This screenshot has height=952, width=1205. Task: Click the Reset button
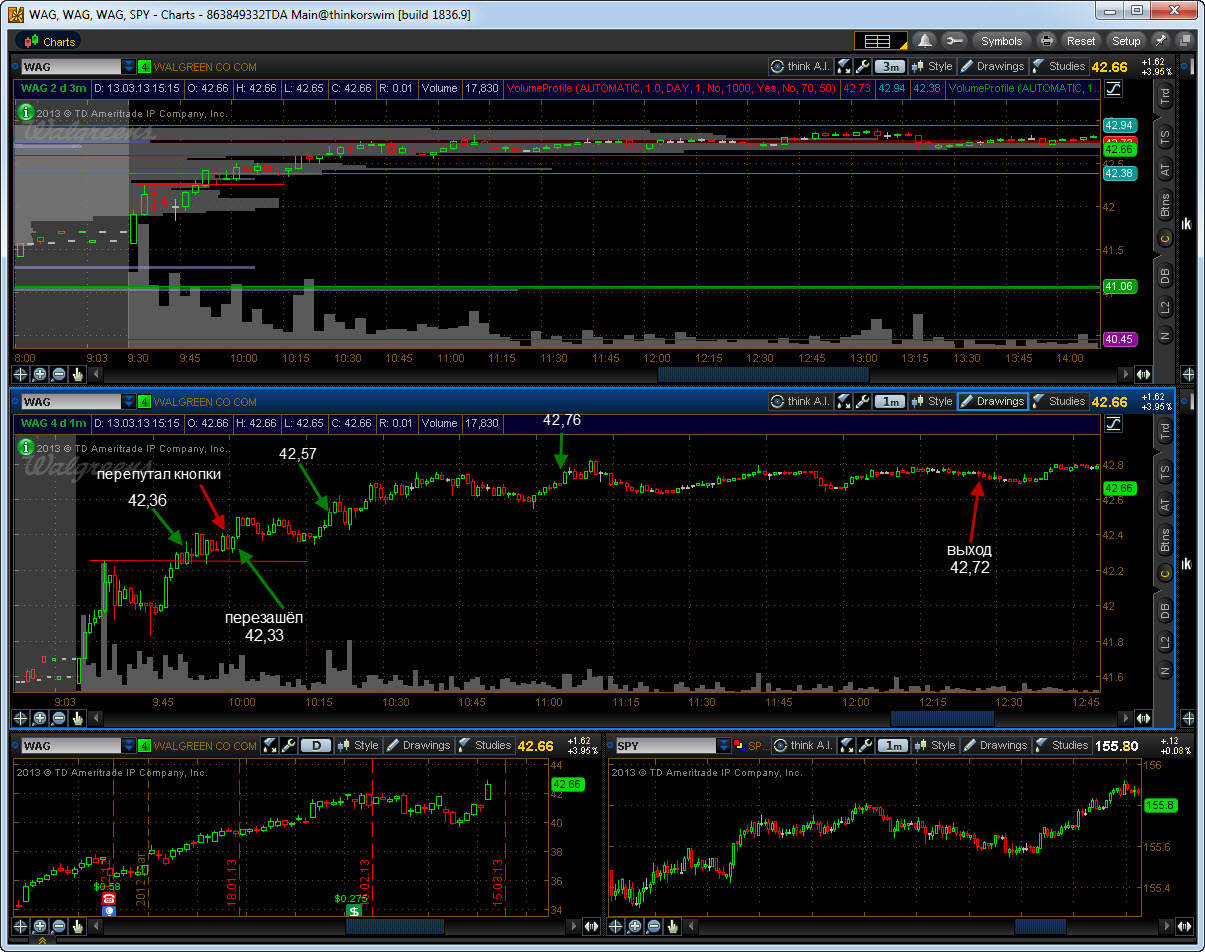[x=1081, y=41]
